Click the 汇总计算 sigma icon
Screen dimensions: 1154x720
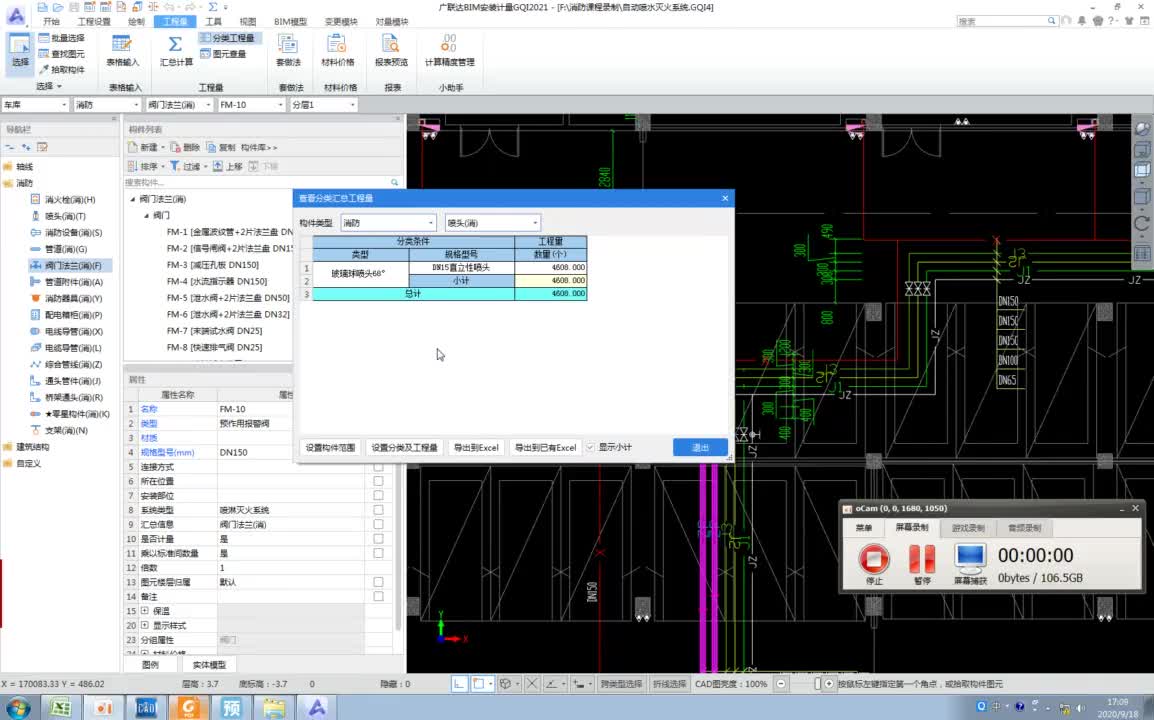pos(176,46)
